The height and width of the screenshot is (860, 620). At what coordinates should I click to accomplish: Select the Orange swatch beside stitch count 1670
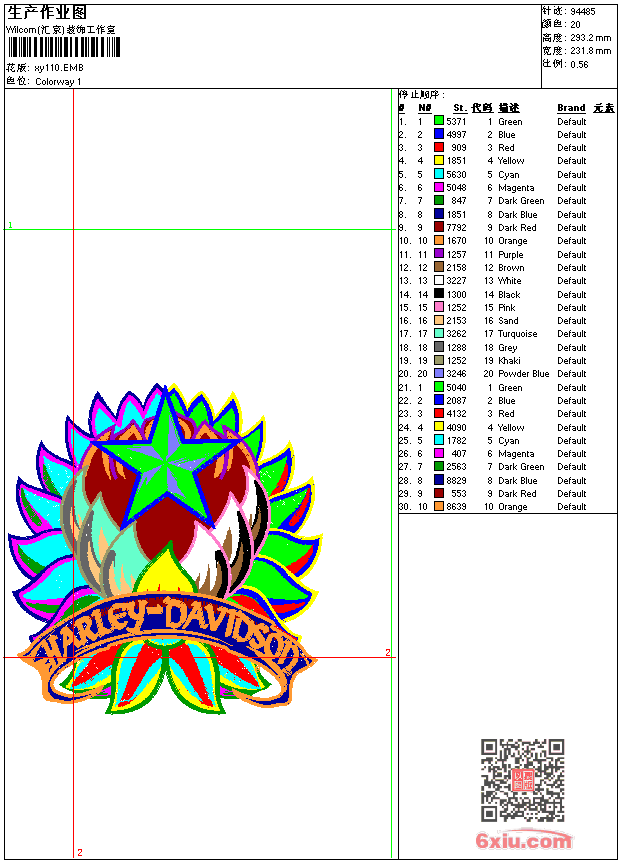439,240
